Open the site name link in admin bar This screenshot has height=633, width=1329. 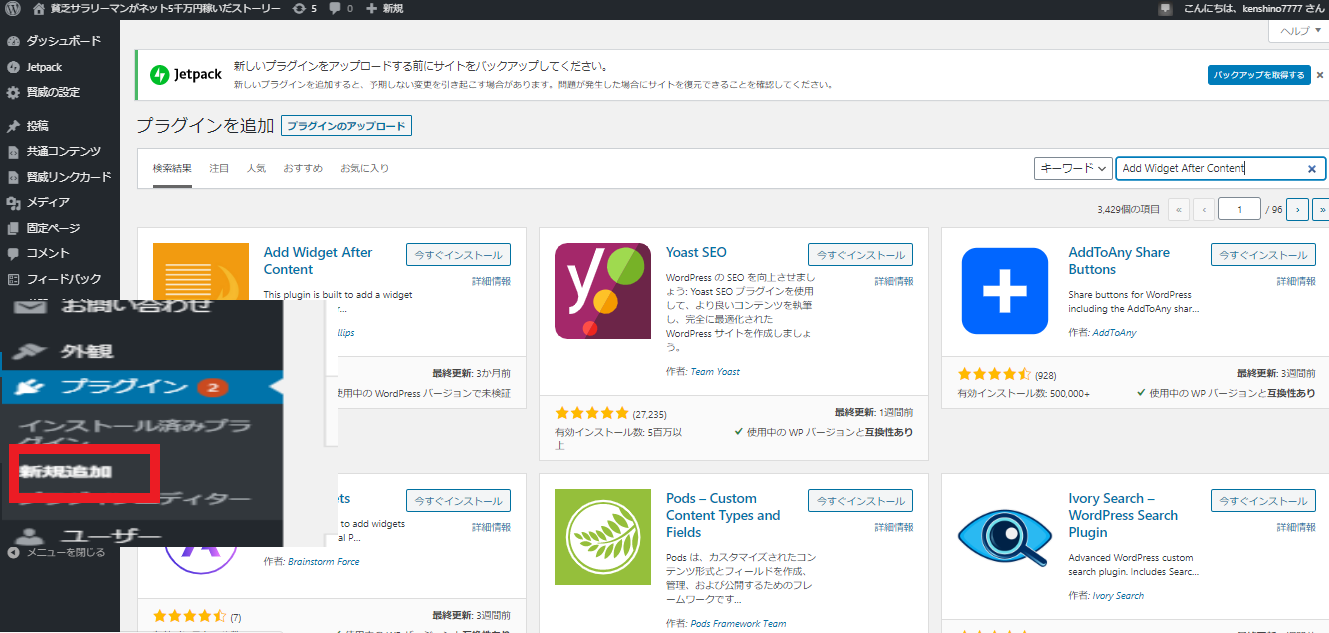(x=156, y=8)
